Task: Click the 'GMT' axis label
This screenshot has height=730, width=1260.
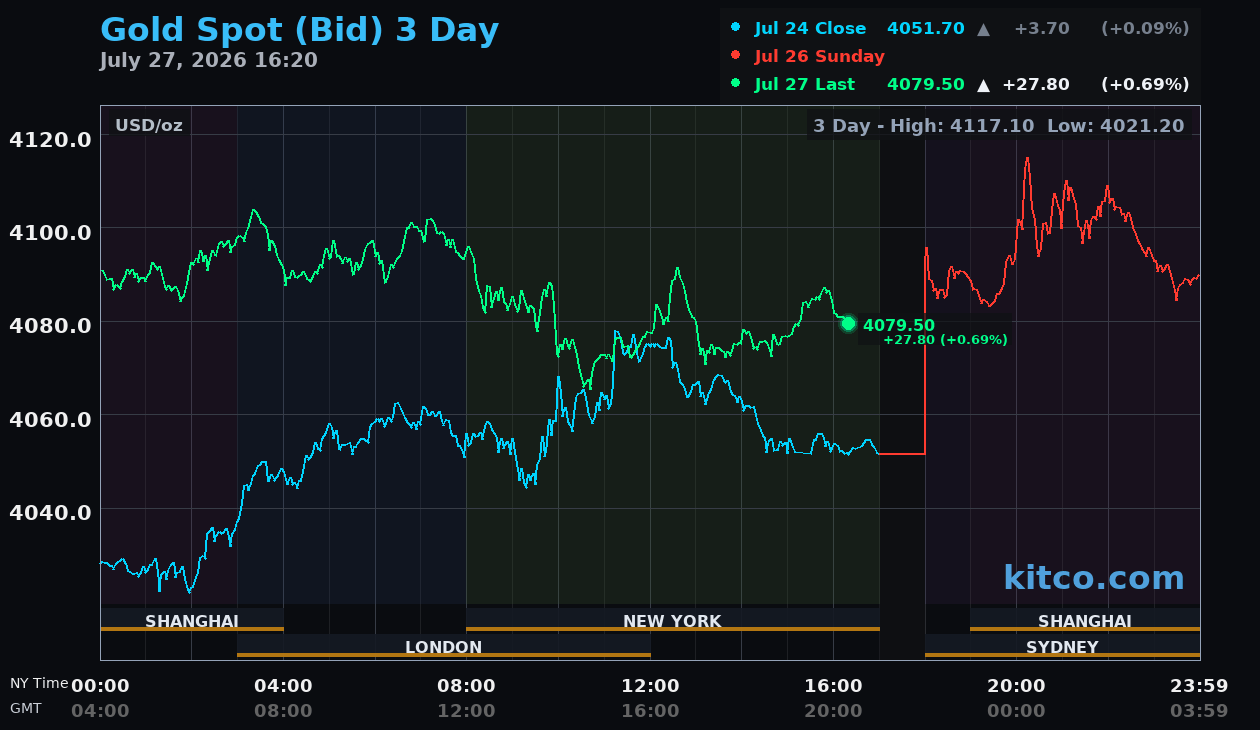Action: tap(26, 708)
